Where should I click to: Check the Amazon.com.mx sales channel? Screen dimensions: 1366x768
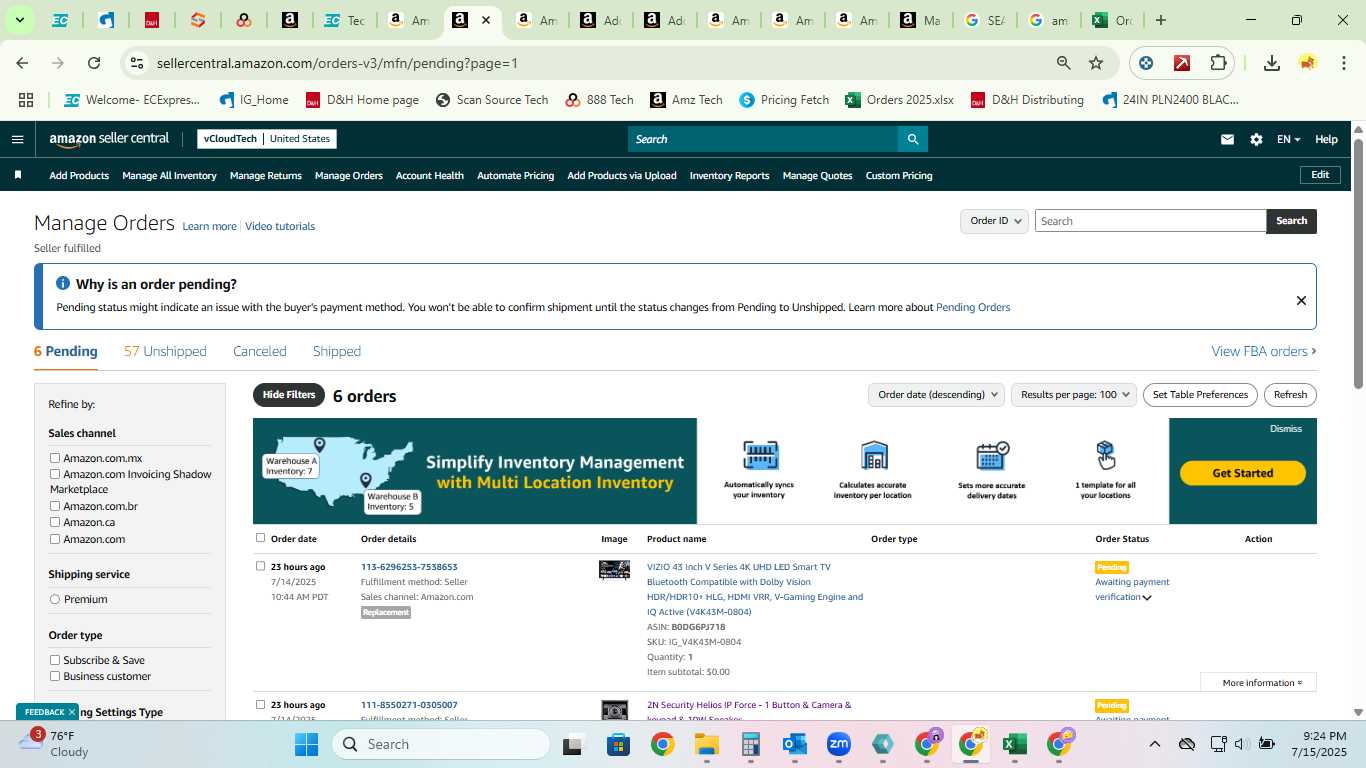point(55,458)
